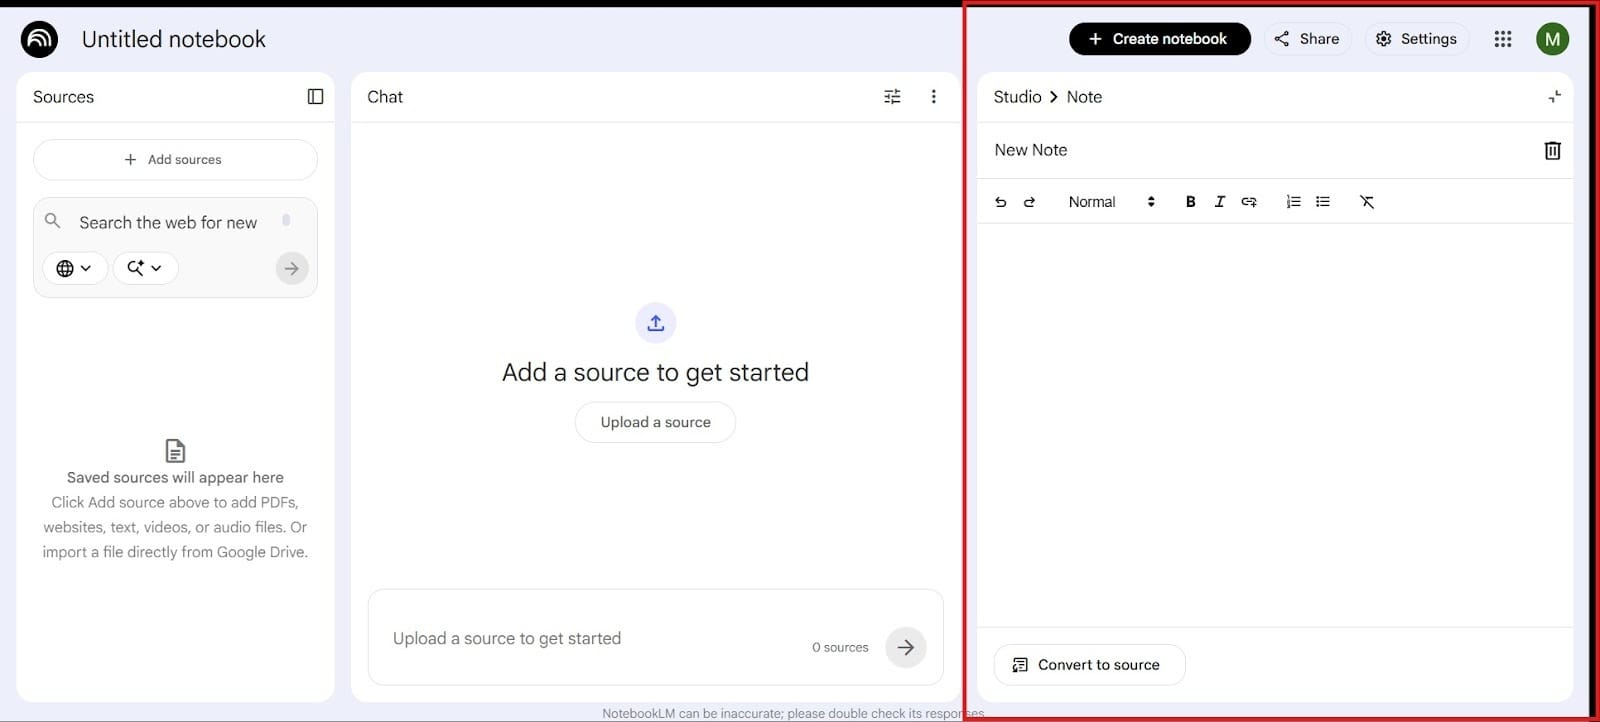Viewport: 1600px width, 722px height.
Task: Clear text formatting in note
Action: (x=1367, y=202)
